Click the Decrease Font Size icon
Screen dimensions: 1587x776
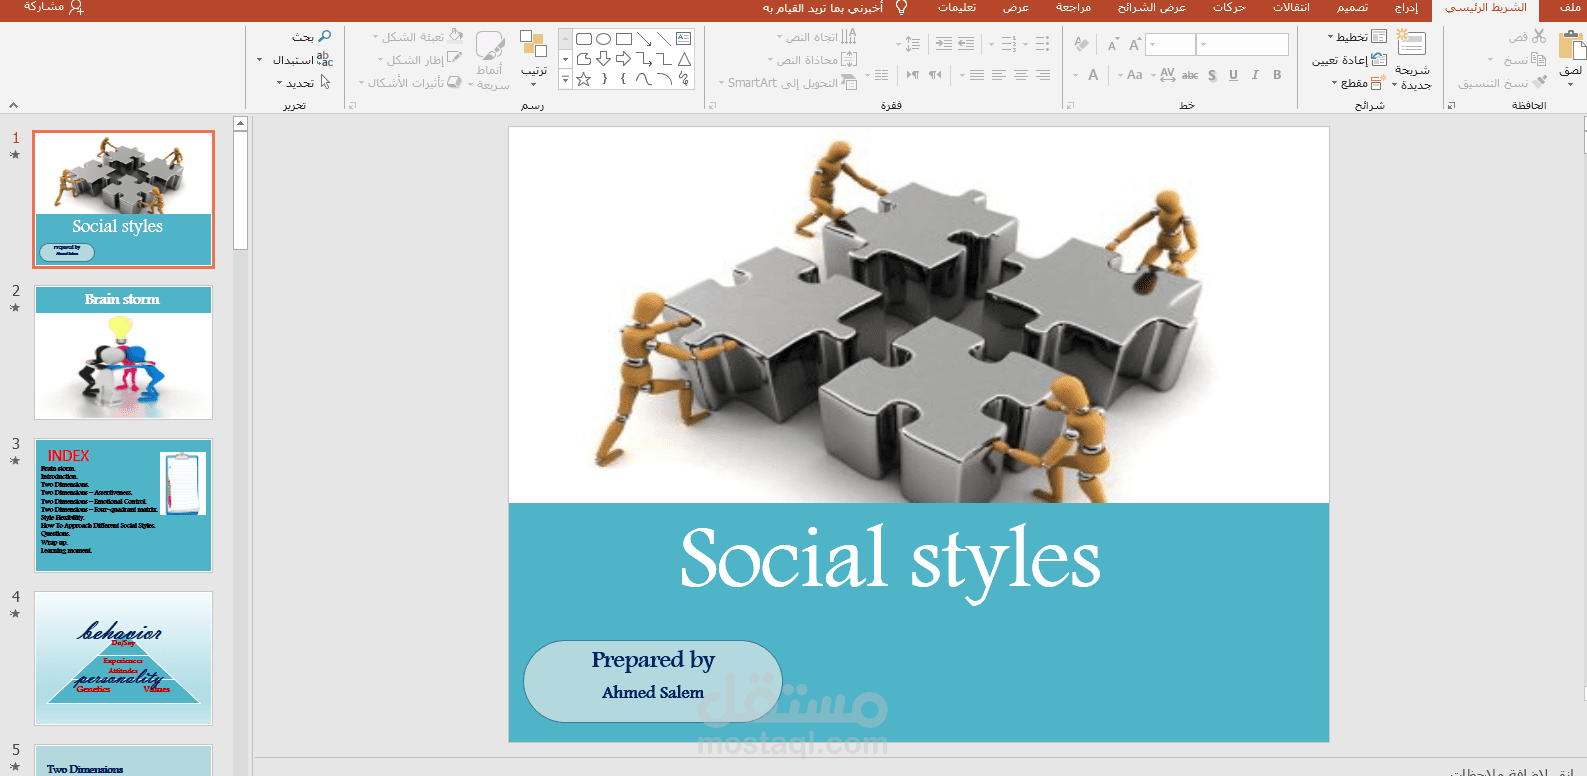[1112, 45]
